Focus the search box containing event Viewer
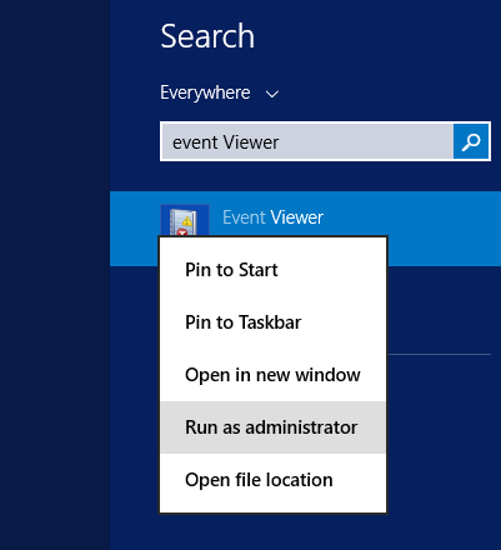The image size is (501, 550). tap(307, 141)
